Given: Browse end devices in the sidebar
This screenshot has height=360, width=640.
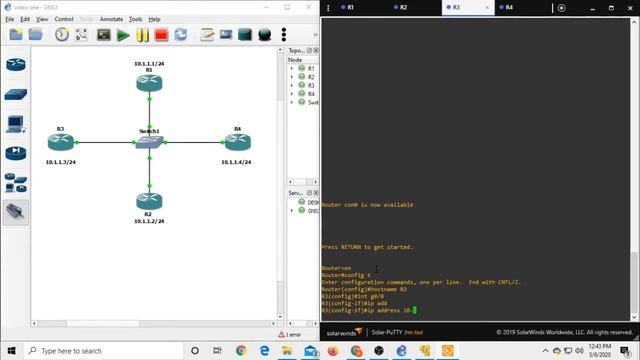Looking at the screenshot, I should pyautogui.click(x=16, y=124).
